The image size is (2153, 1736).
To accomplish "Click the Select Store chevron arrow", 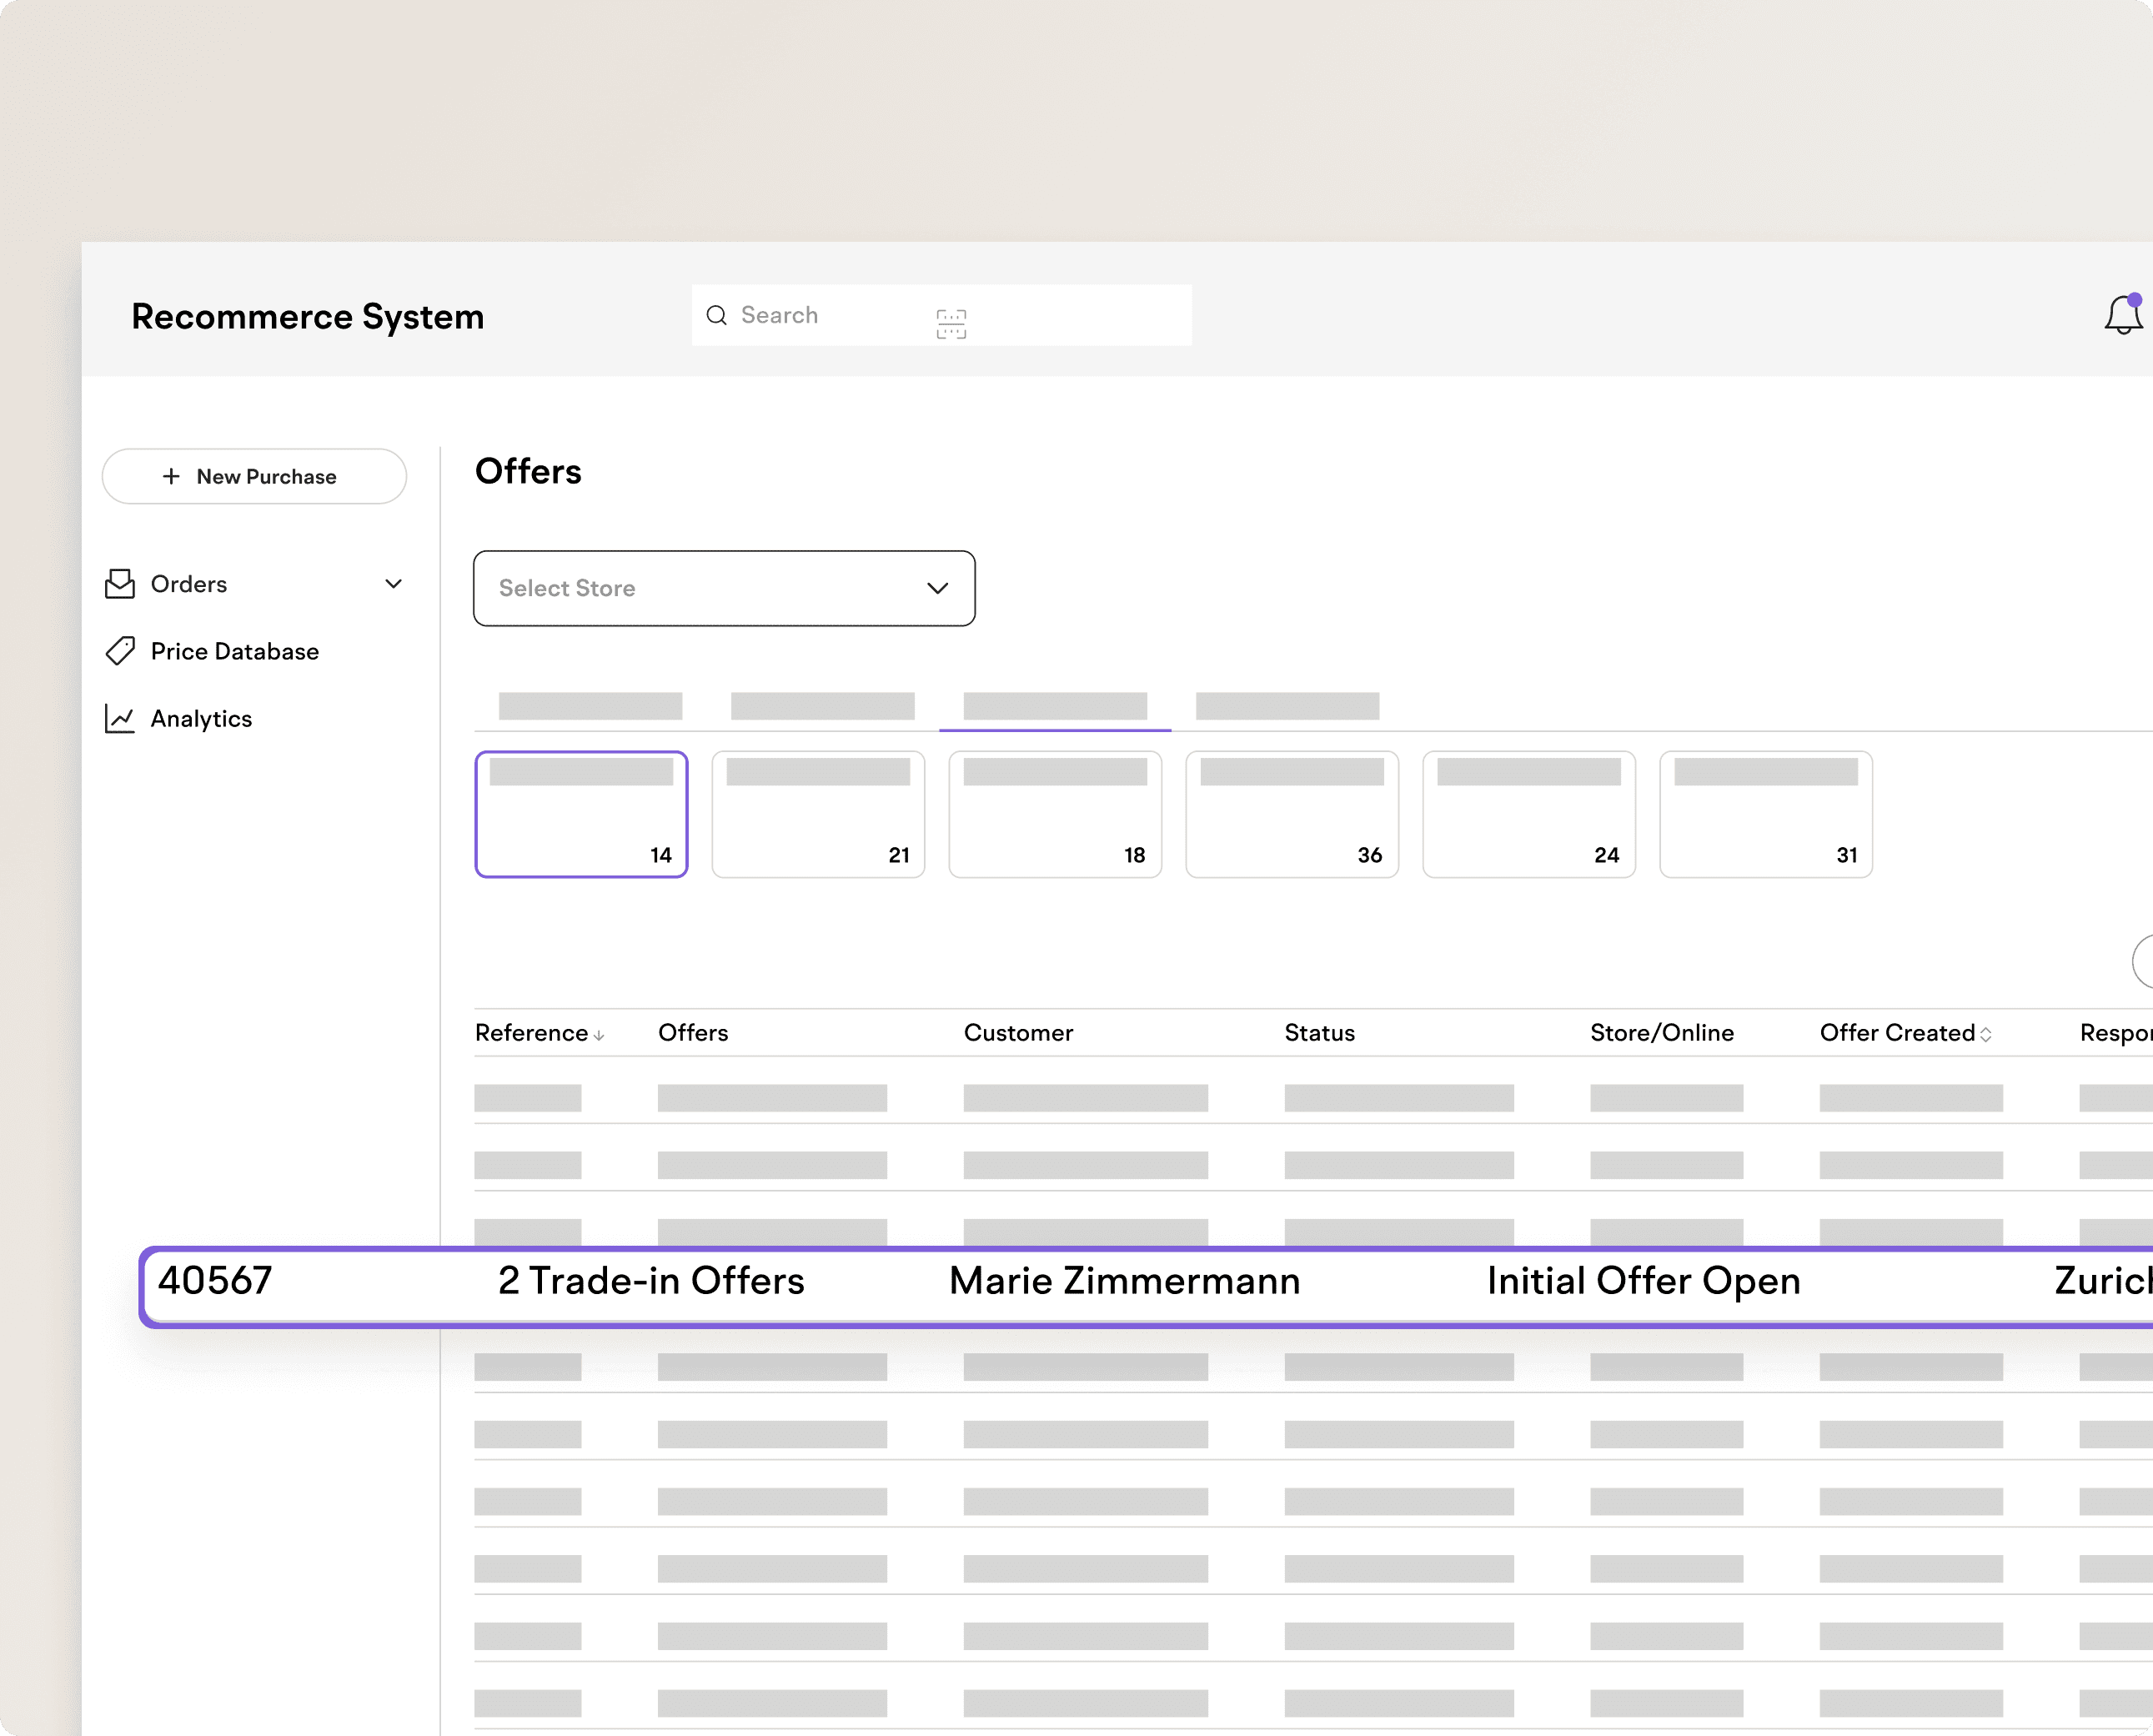I will click(937, 588).
